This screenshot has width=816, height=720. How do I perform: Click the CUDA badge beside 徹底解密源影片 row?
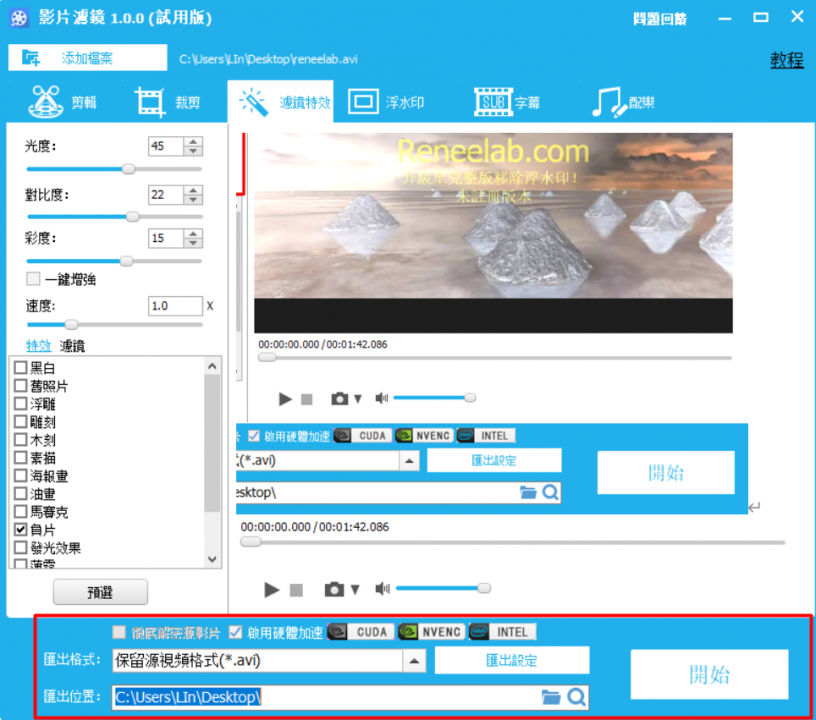(x=361, y=632)
